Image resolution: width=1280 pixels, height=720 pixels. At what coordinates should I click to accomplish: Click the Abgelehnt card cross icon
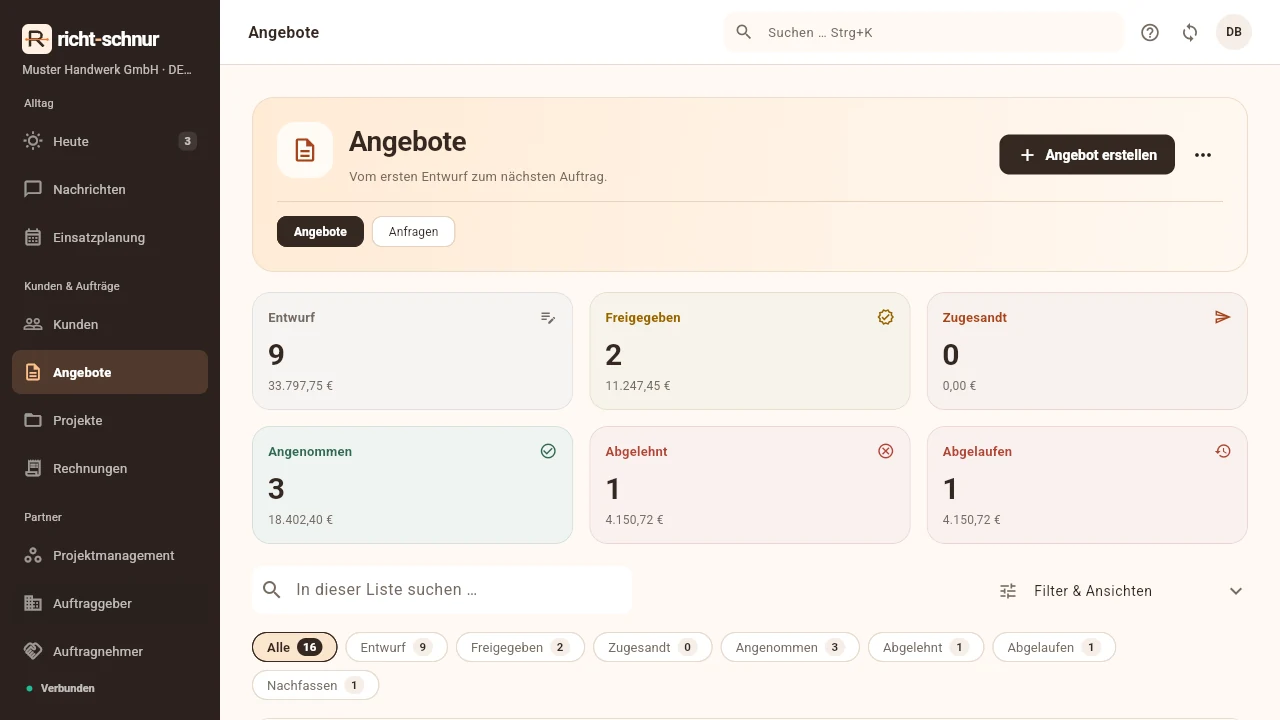[885, 451]
